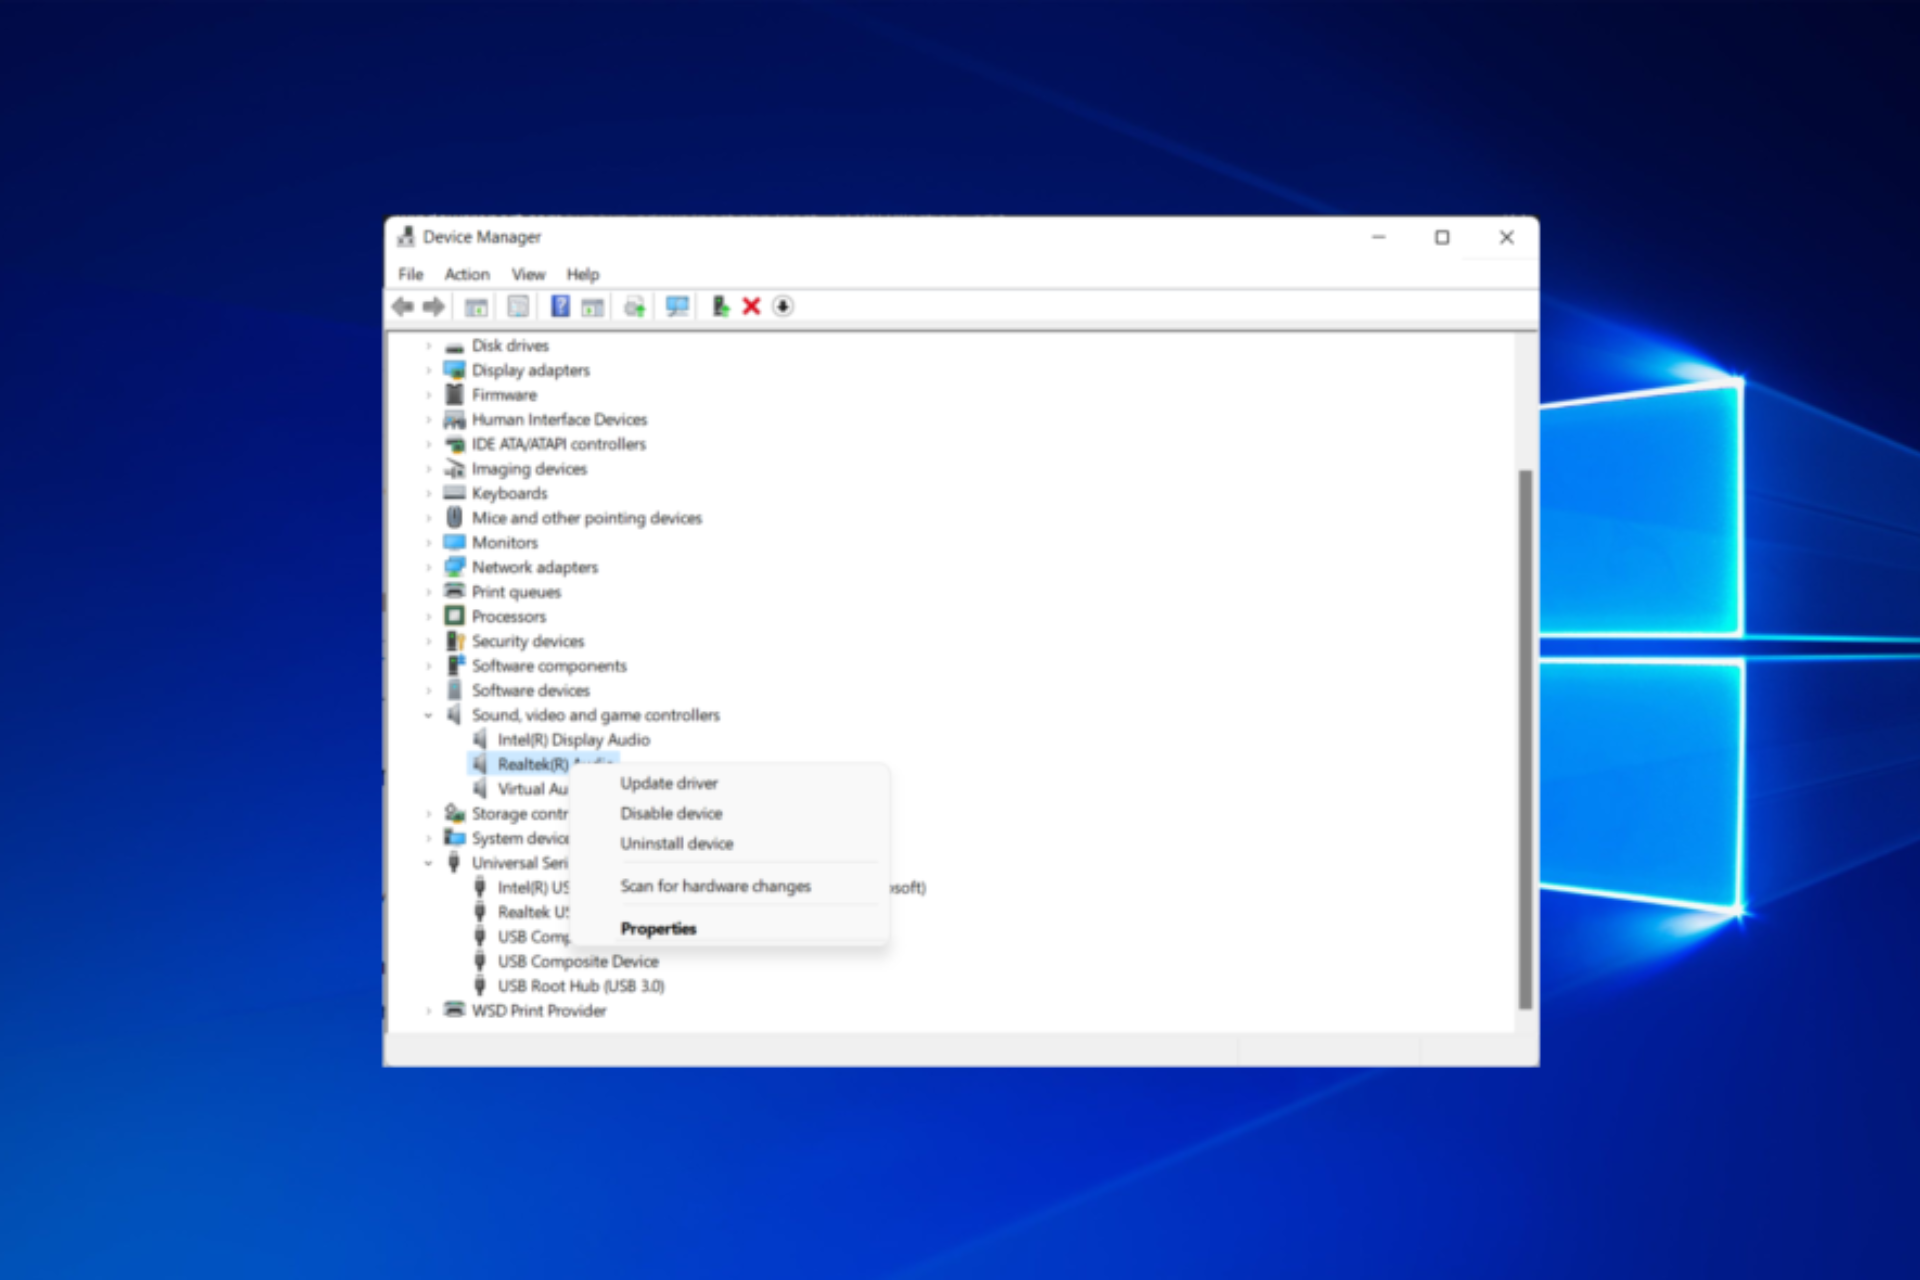1920x1280 pixels.
Task: Click the Scan for hardware changes toolbar icon
Action: (676, 307)
